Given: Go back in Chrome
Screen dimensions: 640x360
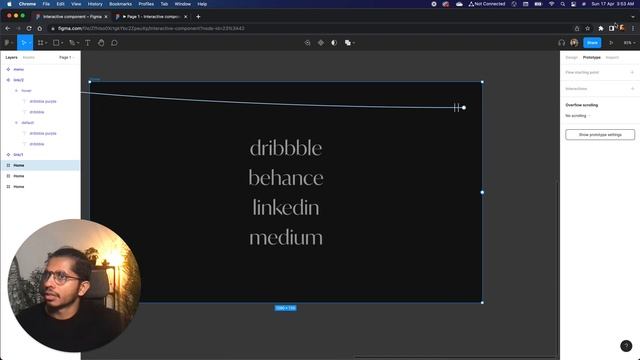Looking at the screenshot, I should tap(8, 29).
